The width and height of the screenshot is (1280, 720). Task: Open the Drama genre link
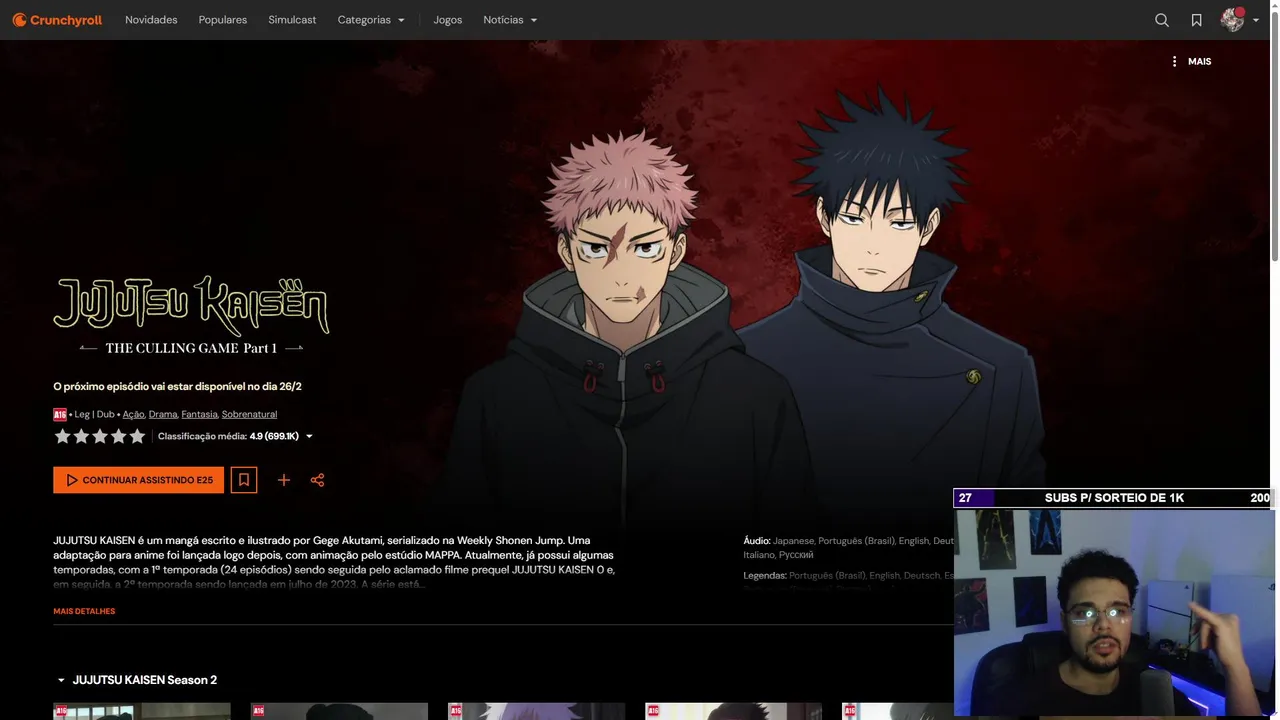[x=163, y=414]
